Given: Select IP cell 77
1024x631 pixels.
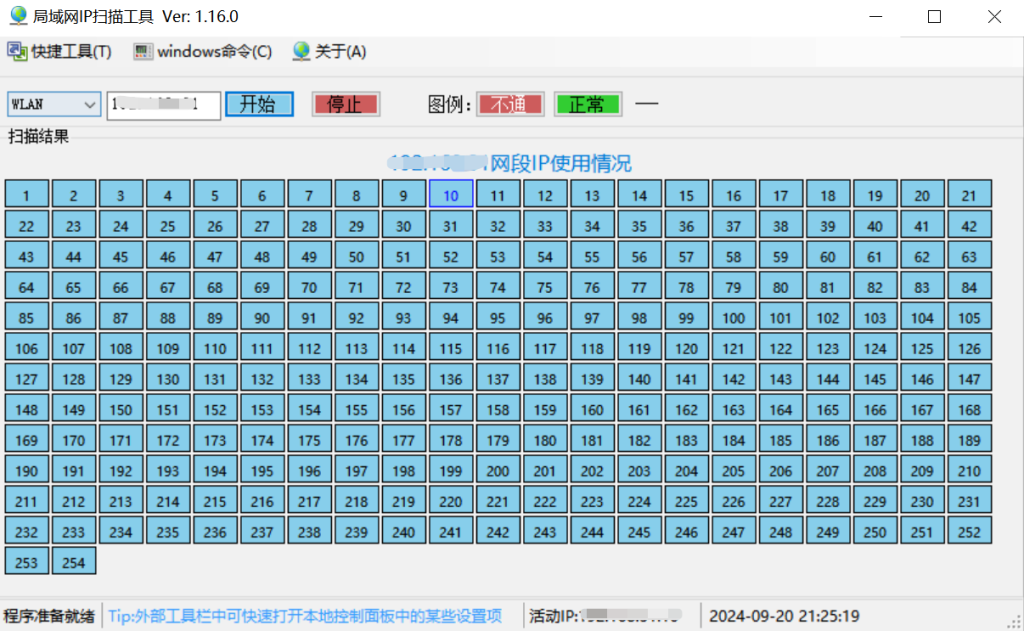Looking at the screenshot, I should click(639, 287).
